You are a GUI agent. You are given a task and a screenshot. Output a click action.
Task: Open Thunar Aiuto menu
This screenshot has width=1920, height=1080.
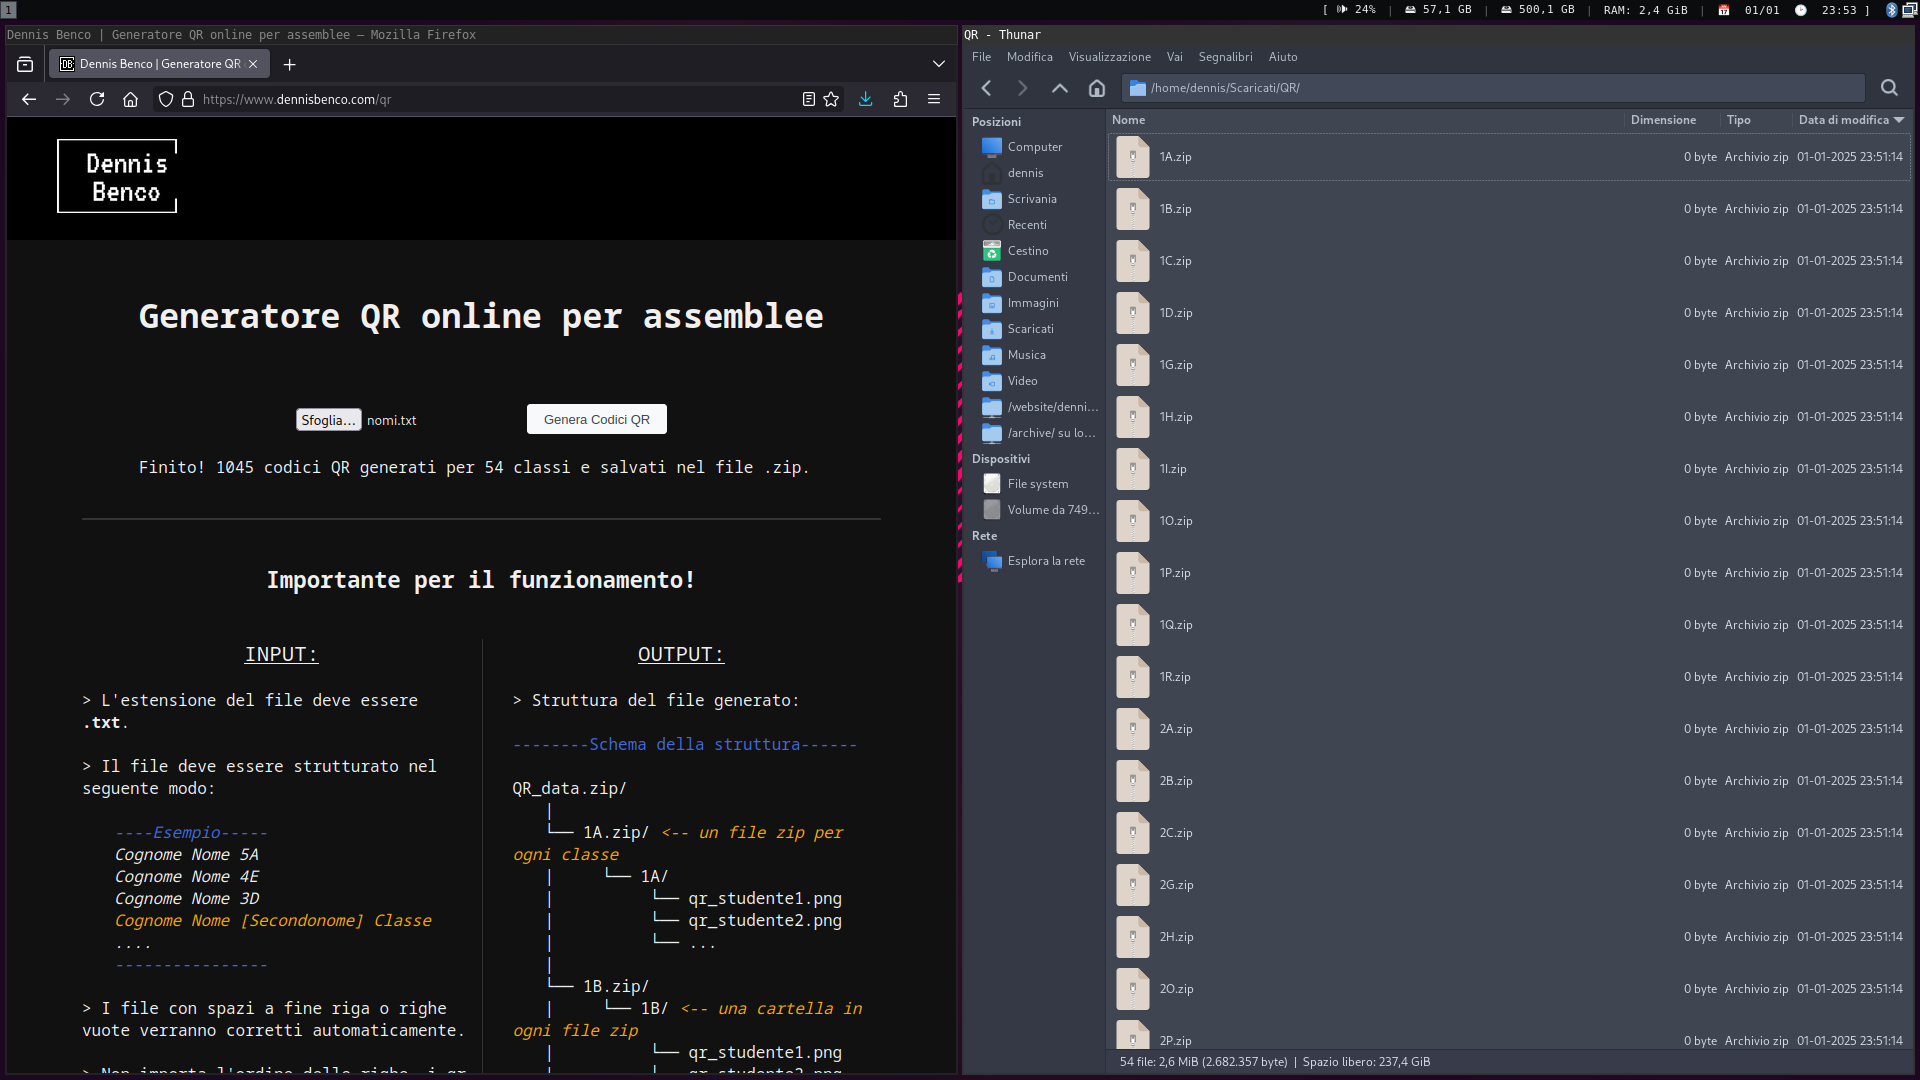pos(1283,57)
